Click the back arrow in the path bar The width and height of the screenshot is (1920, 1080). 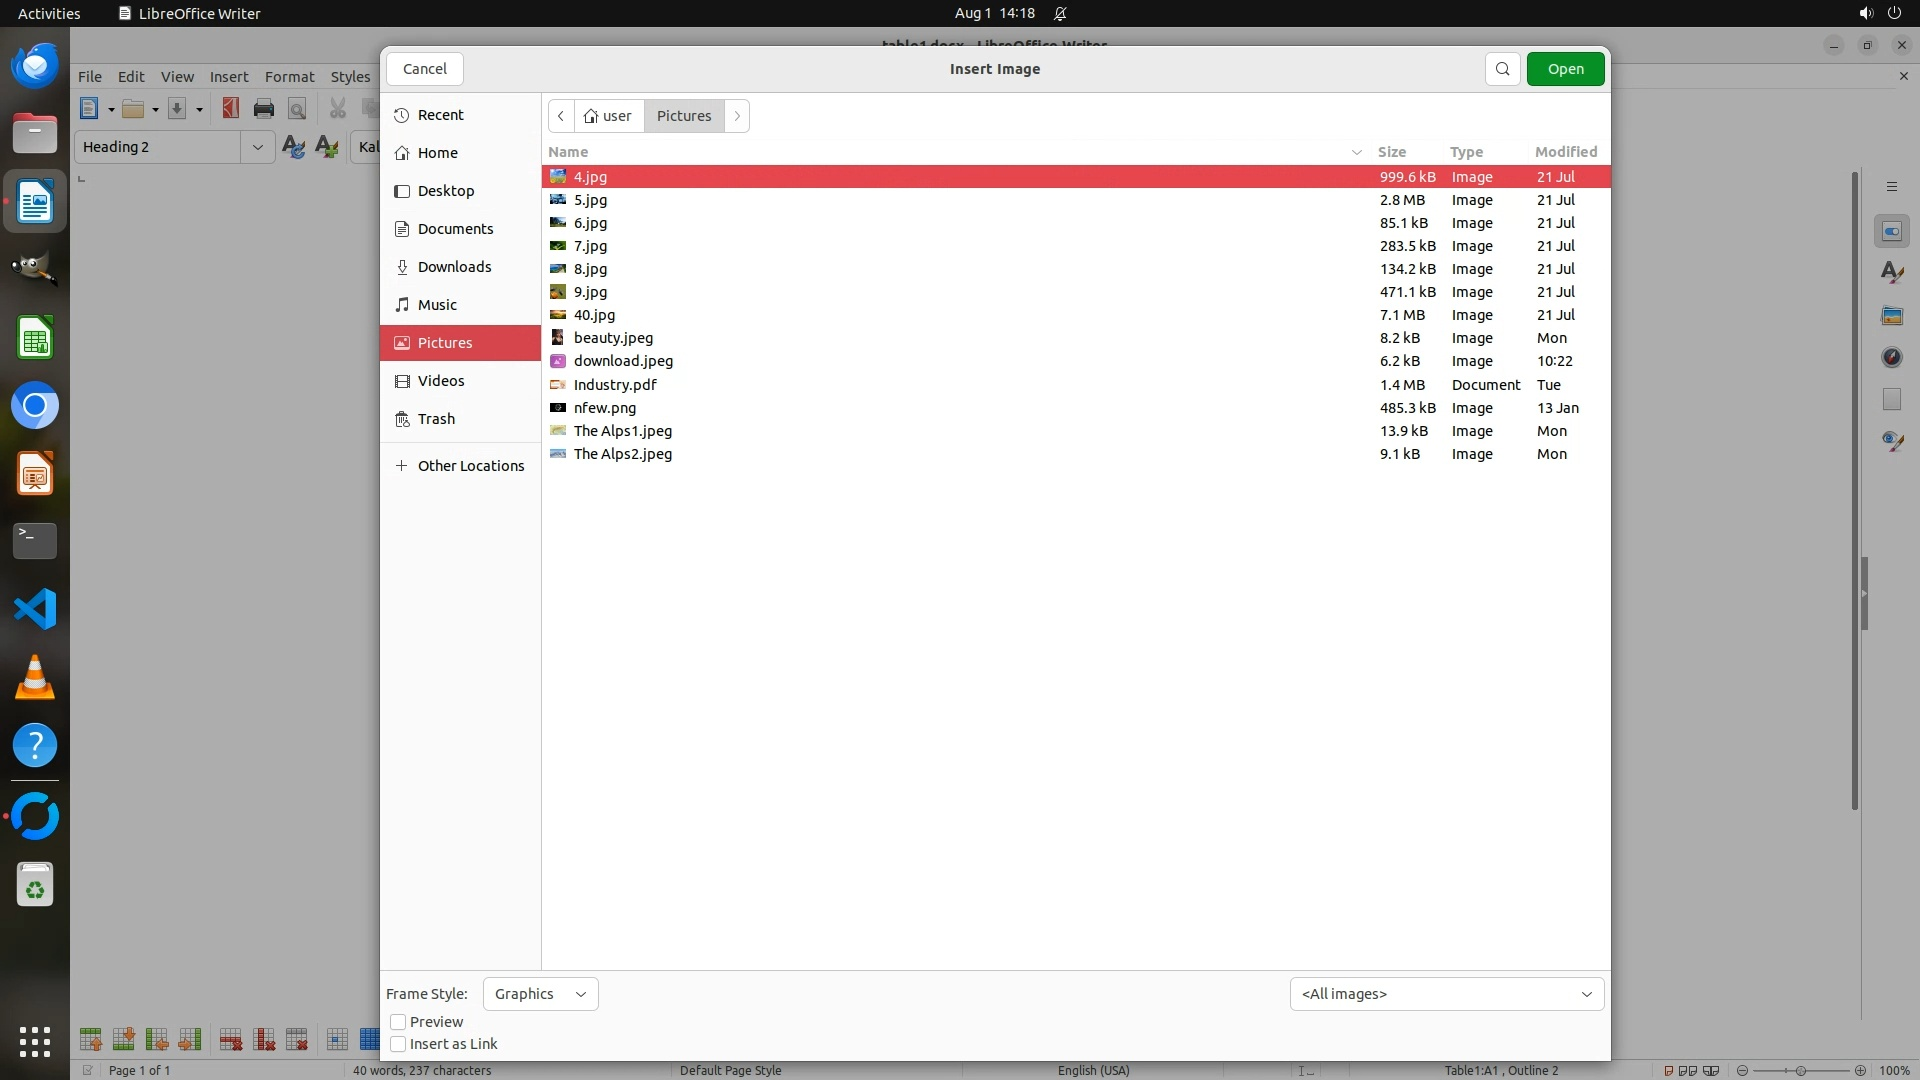(561, 116)
